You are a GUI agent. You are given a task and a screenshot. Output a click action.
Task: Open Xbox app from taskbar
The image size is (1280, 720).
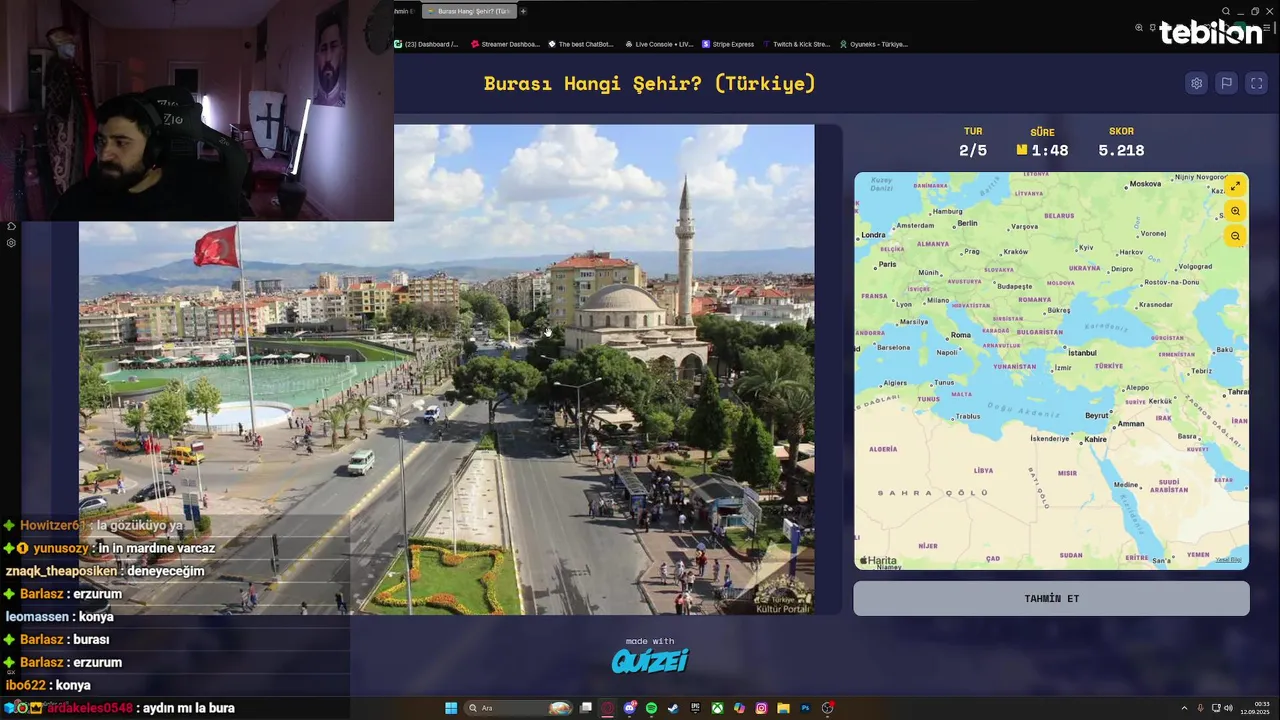(718, 708)
